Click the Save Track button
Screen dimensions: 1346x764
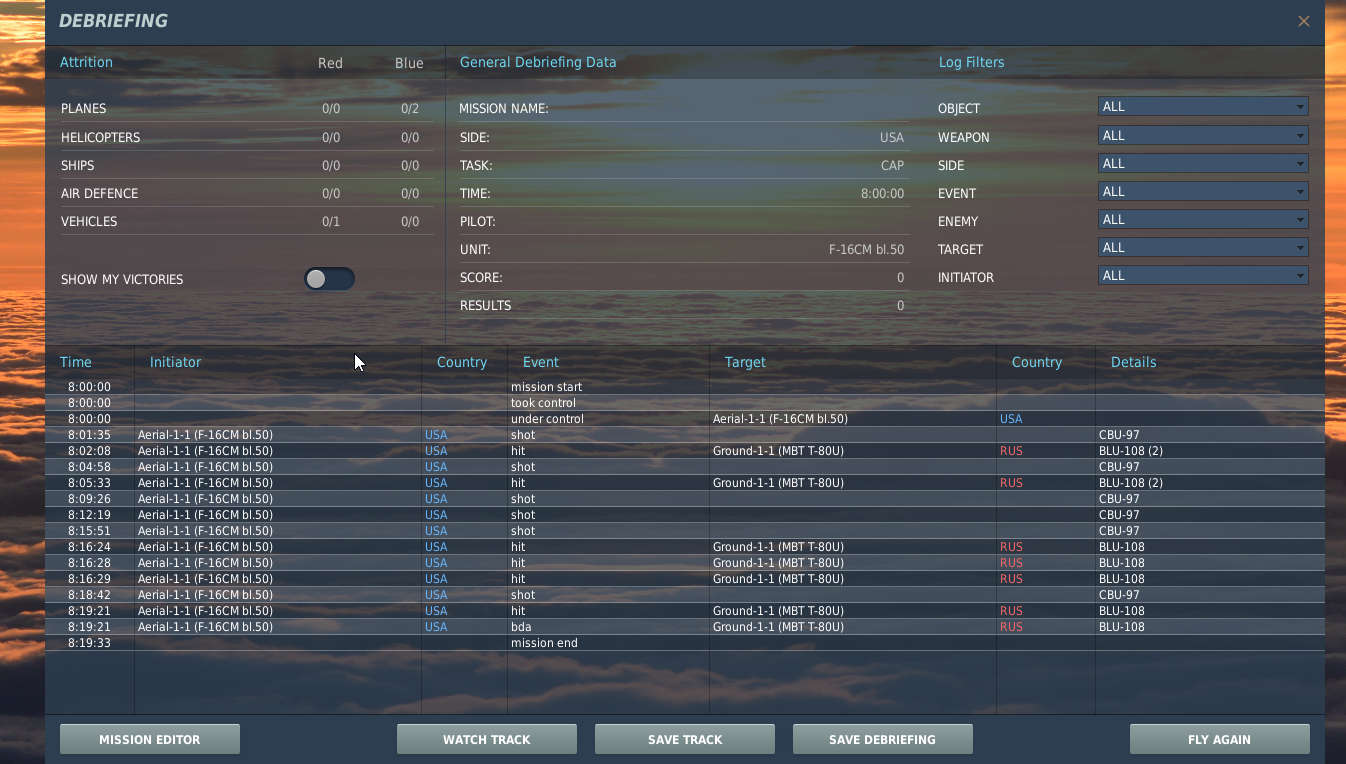click(685, 740)
